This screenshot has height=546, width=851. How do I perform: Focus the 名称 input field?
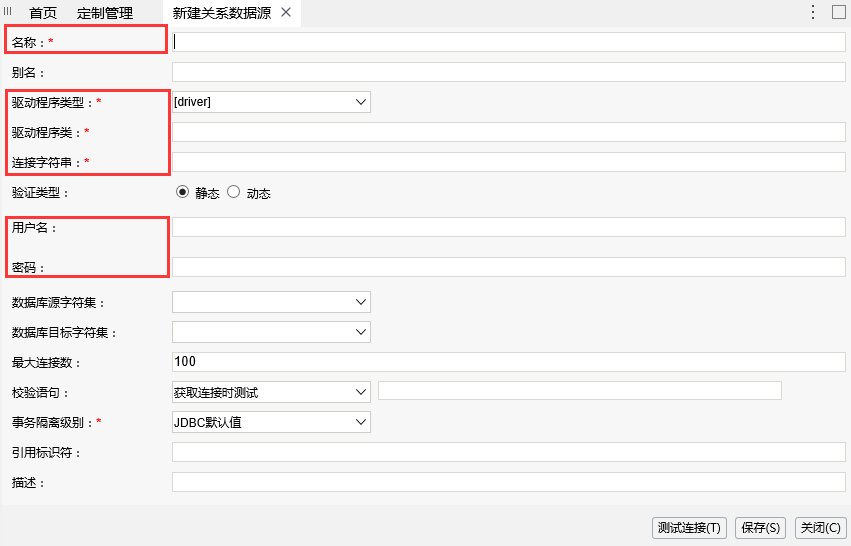tap(509, 42)
